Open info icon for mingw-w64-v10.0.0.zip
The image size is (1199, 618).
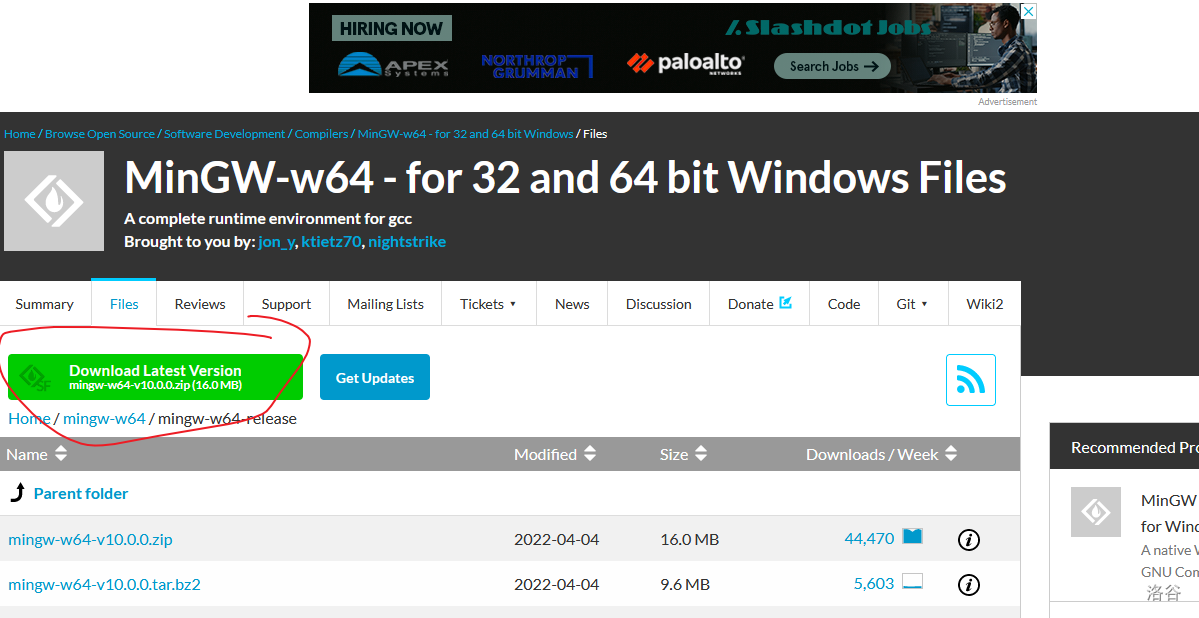969,540
